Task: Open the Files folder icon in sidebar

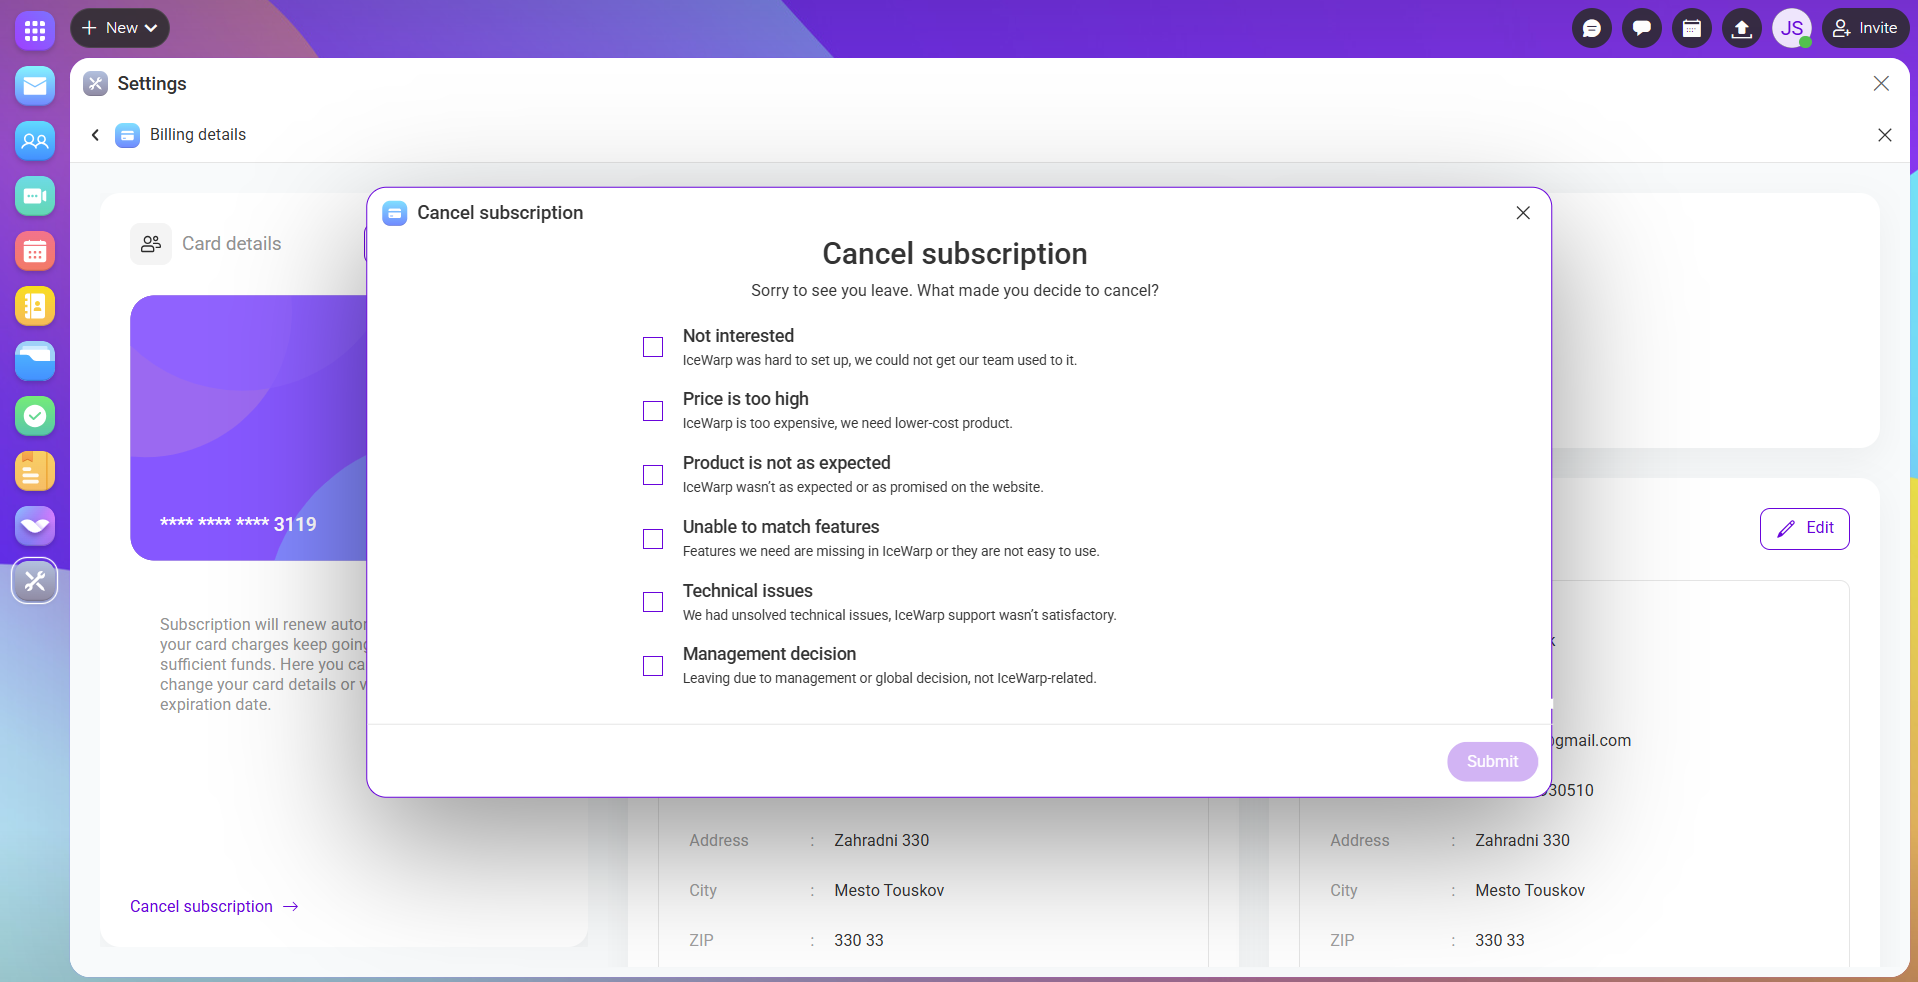Action: coord(35,361)
